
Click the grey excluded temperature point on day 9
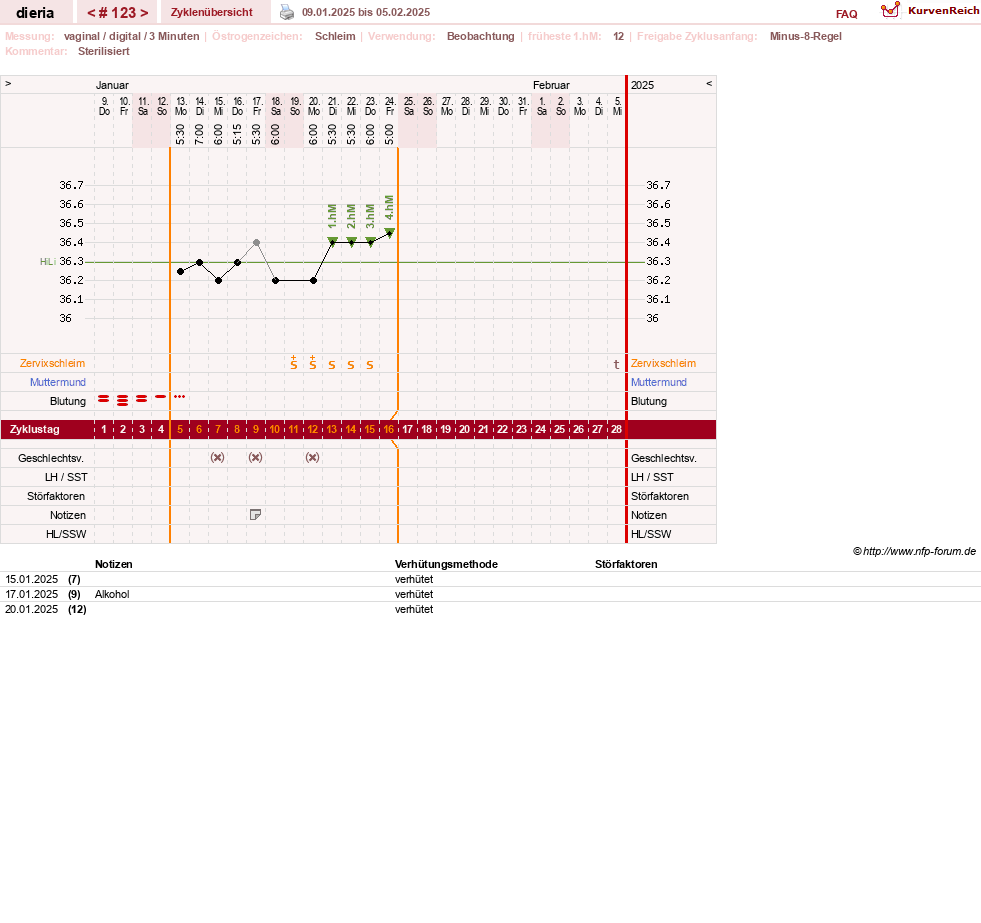(257, 242)
